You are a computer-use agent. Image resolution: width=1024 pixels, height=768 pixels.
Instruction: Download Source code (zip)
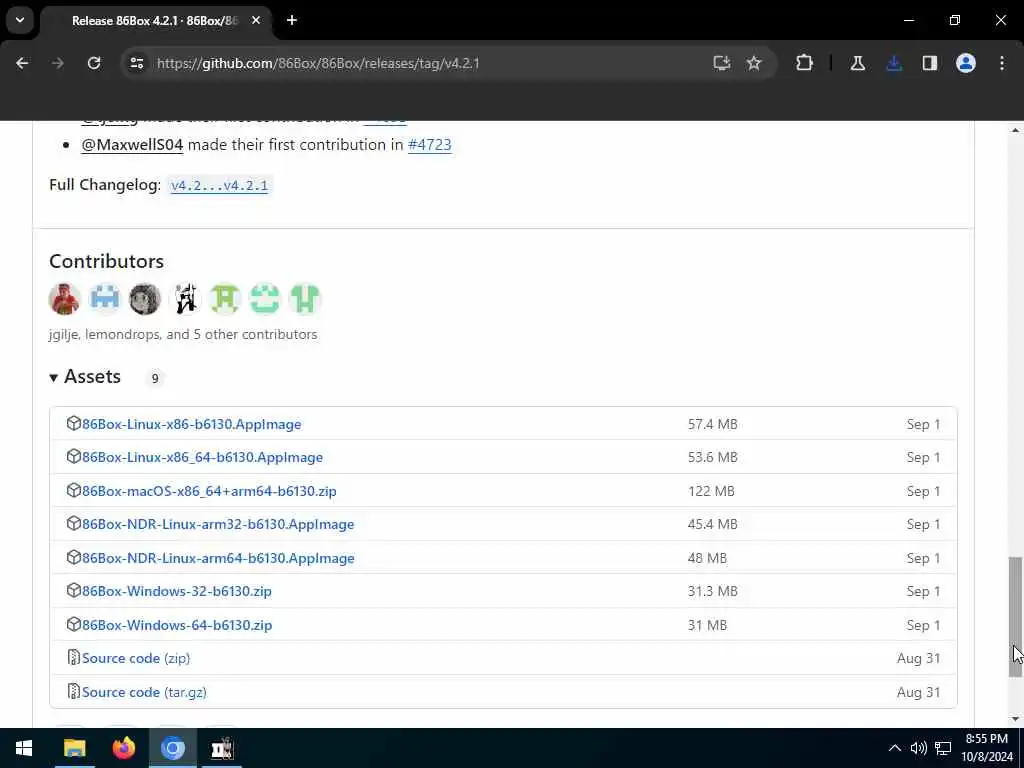coord(136,658)
